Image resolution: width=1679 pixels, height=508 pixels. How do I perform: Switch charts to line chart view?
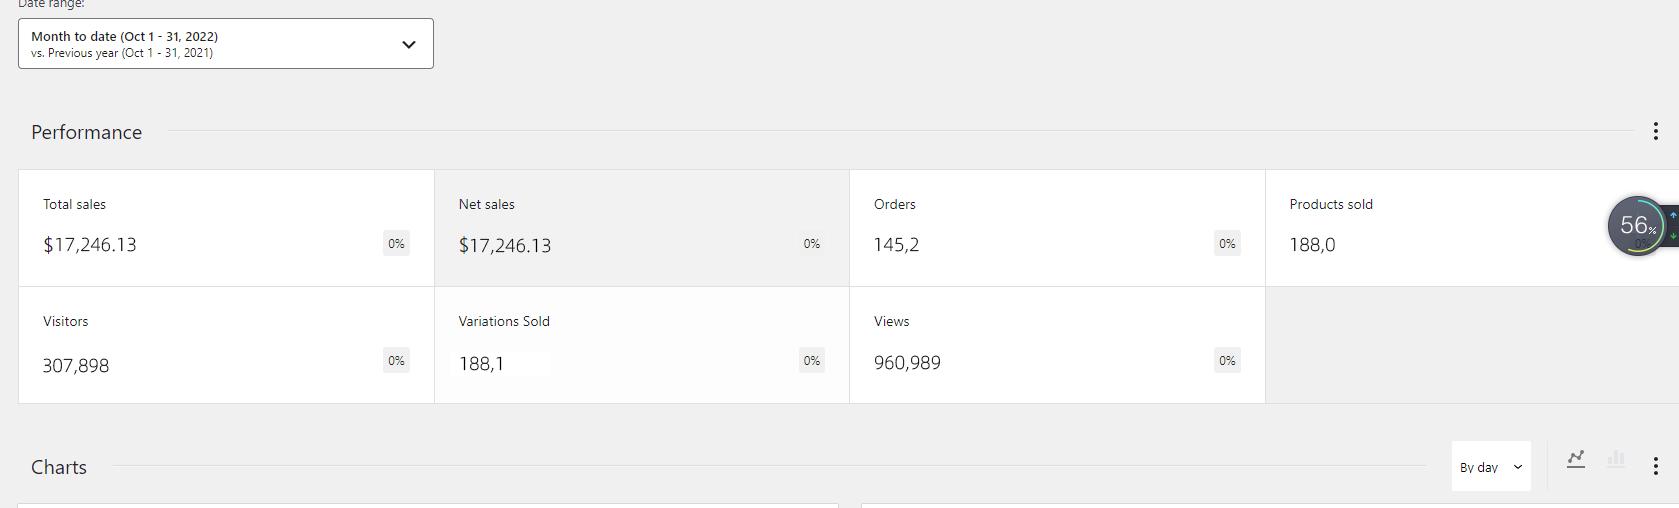[1576, 459]
